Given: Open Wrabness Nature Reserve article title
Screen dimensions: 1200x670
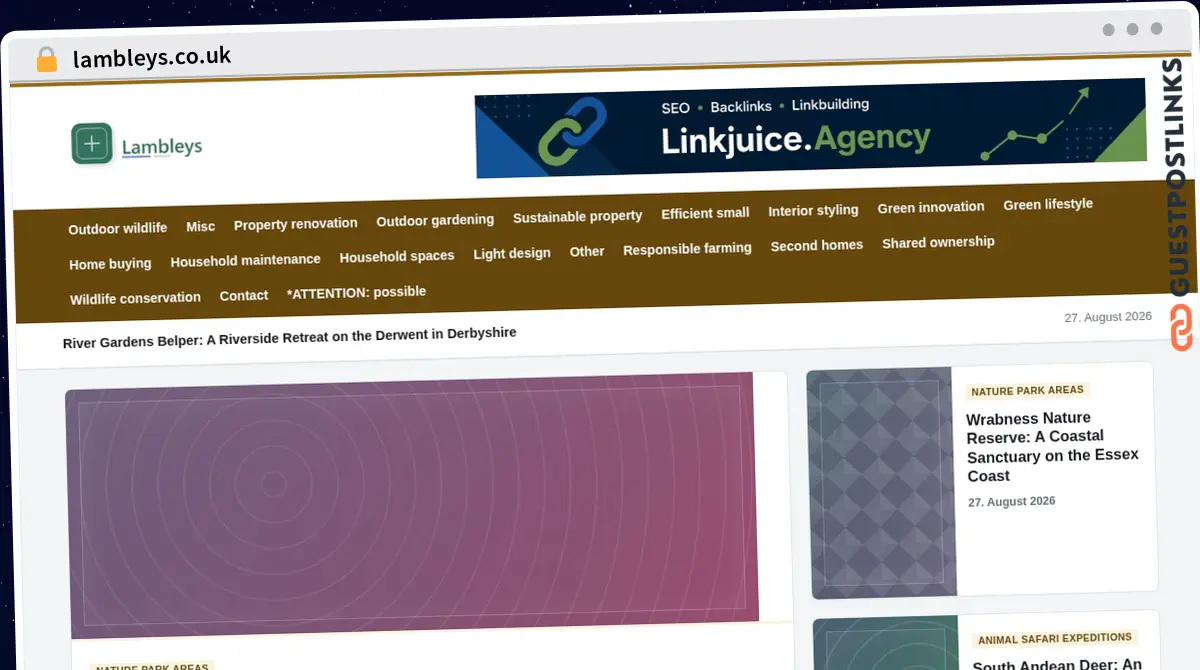Looking at the screenshot, I should [1052, 446].
